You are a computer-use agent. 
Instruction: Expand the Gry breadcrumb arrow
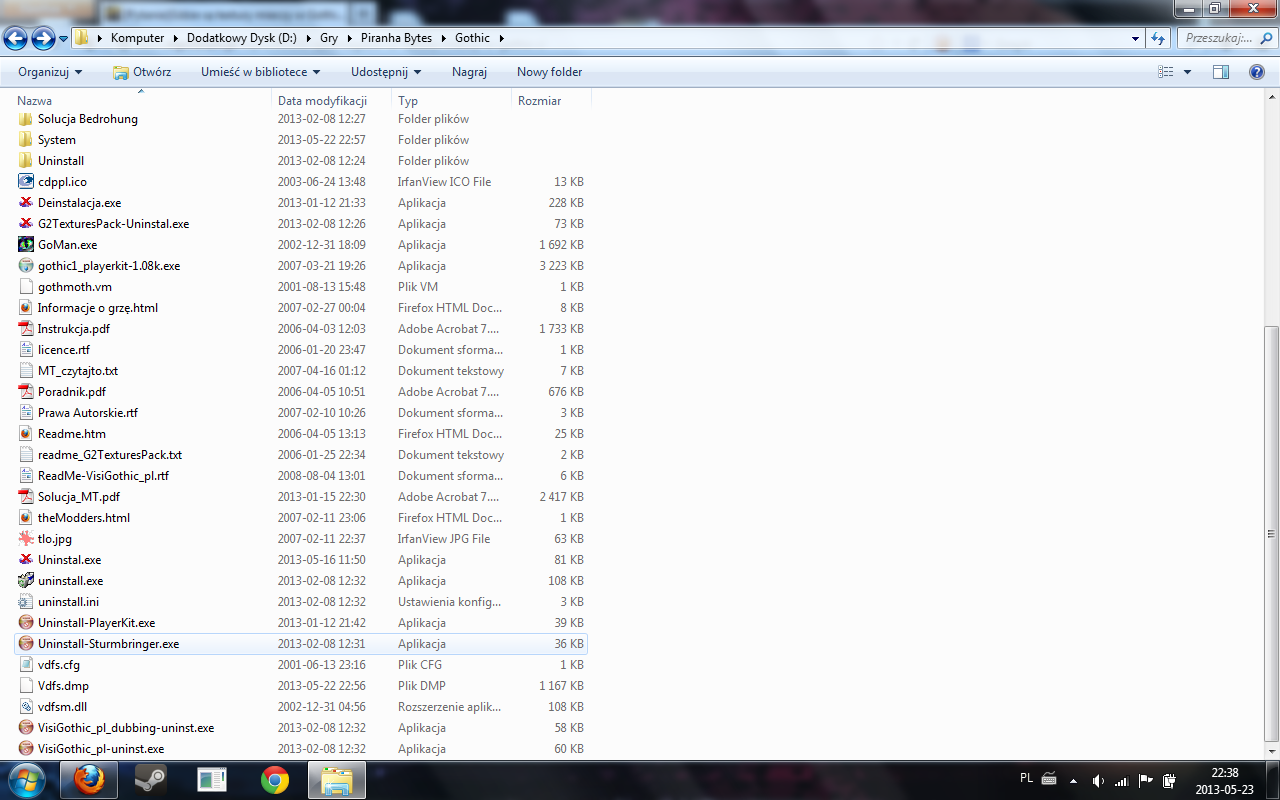348,38
